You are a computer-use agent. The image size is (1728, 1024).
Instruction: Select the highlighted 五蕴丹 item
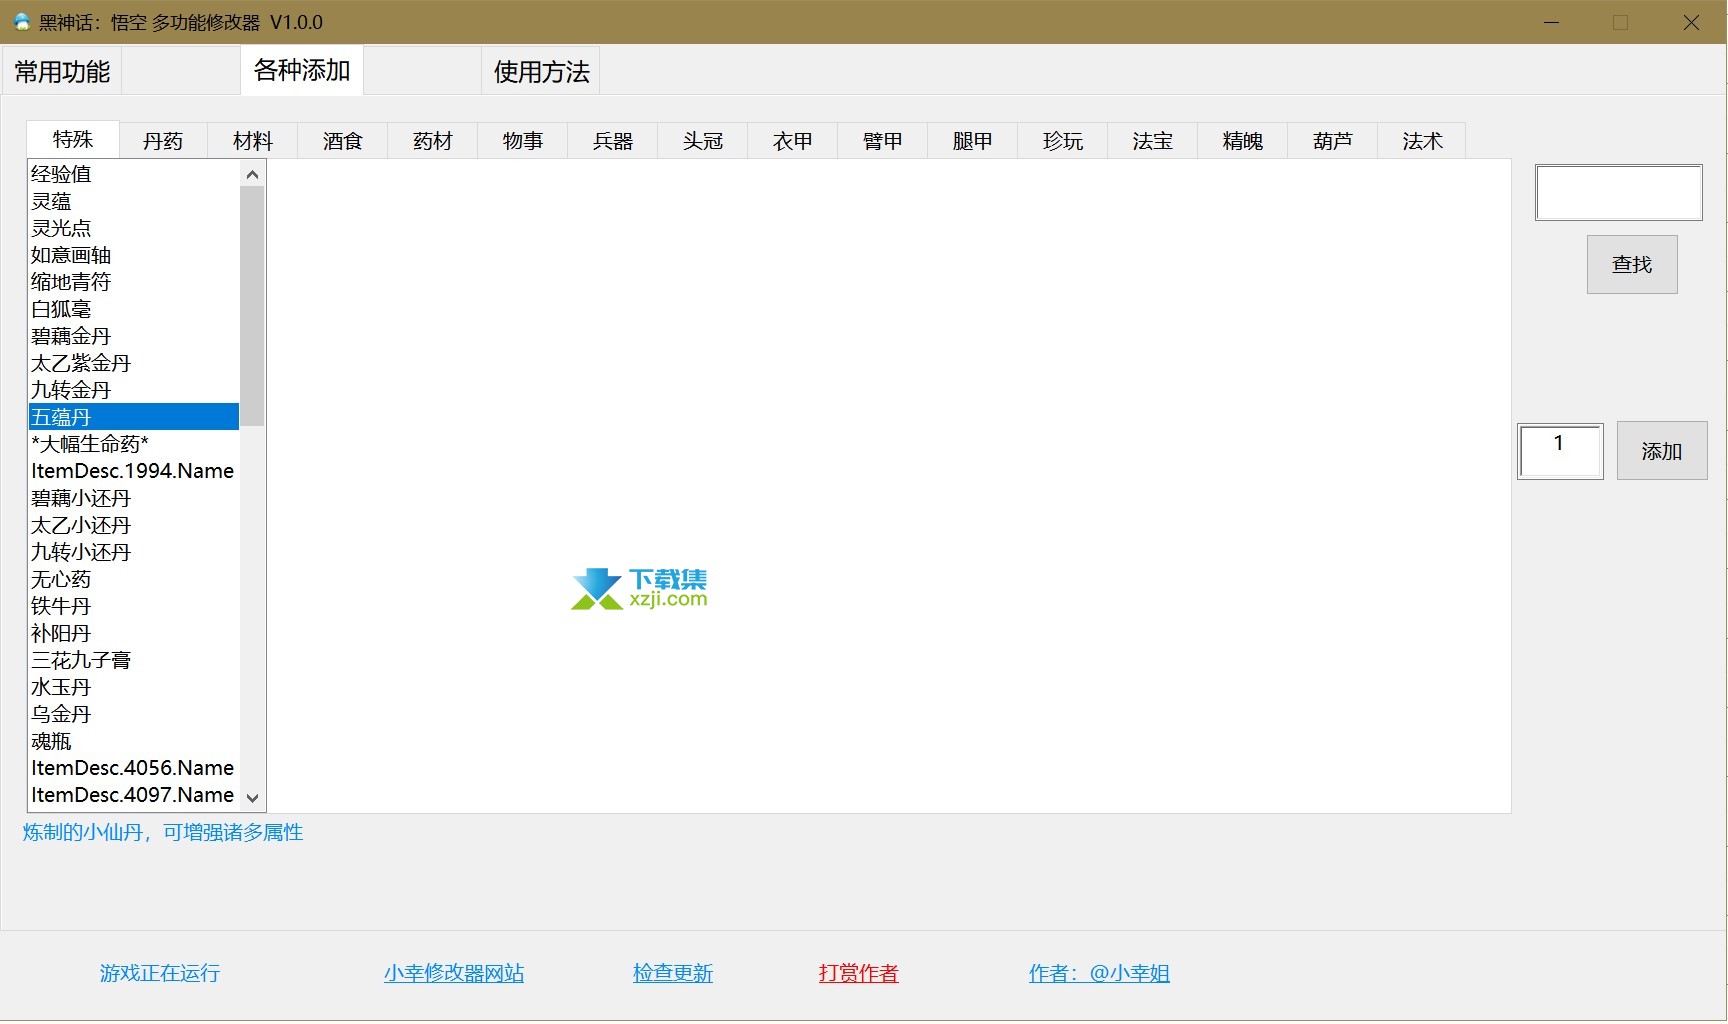(x=134, y=417)
